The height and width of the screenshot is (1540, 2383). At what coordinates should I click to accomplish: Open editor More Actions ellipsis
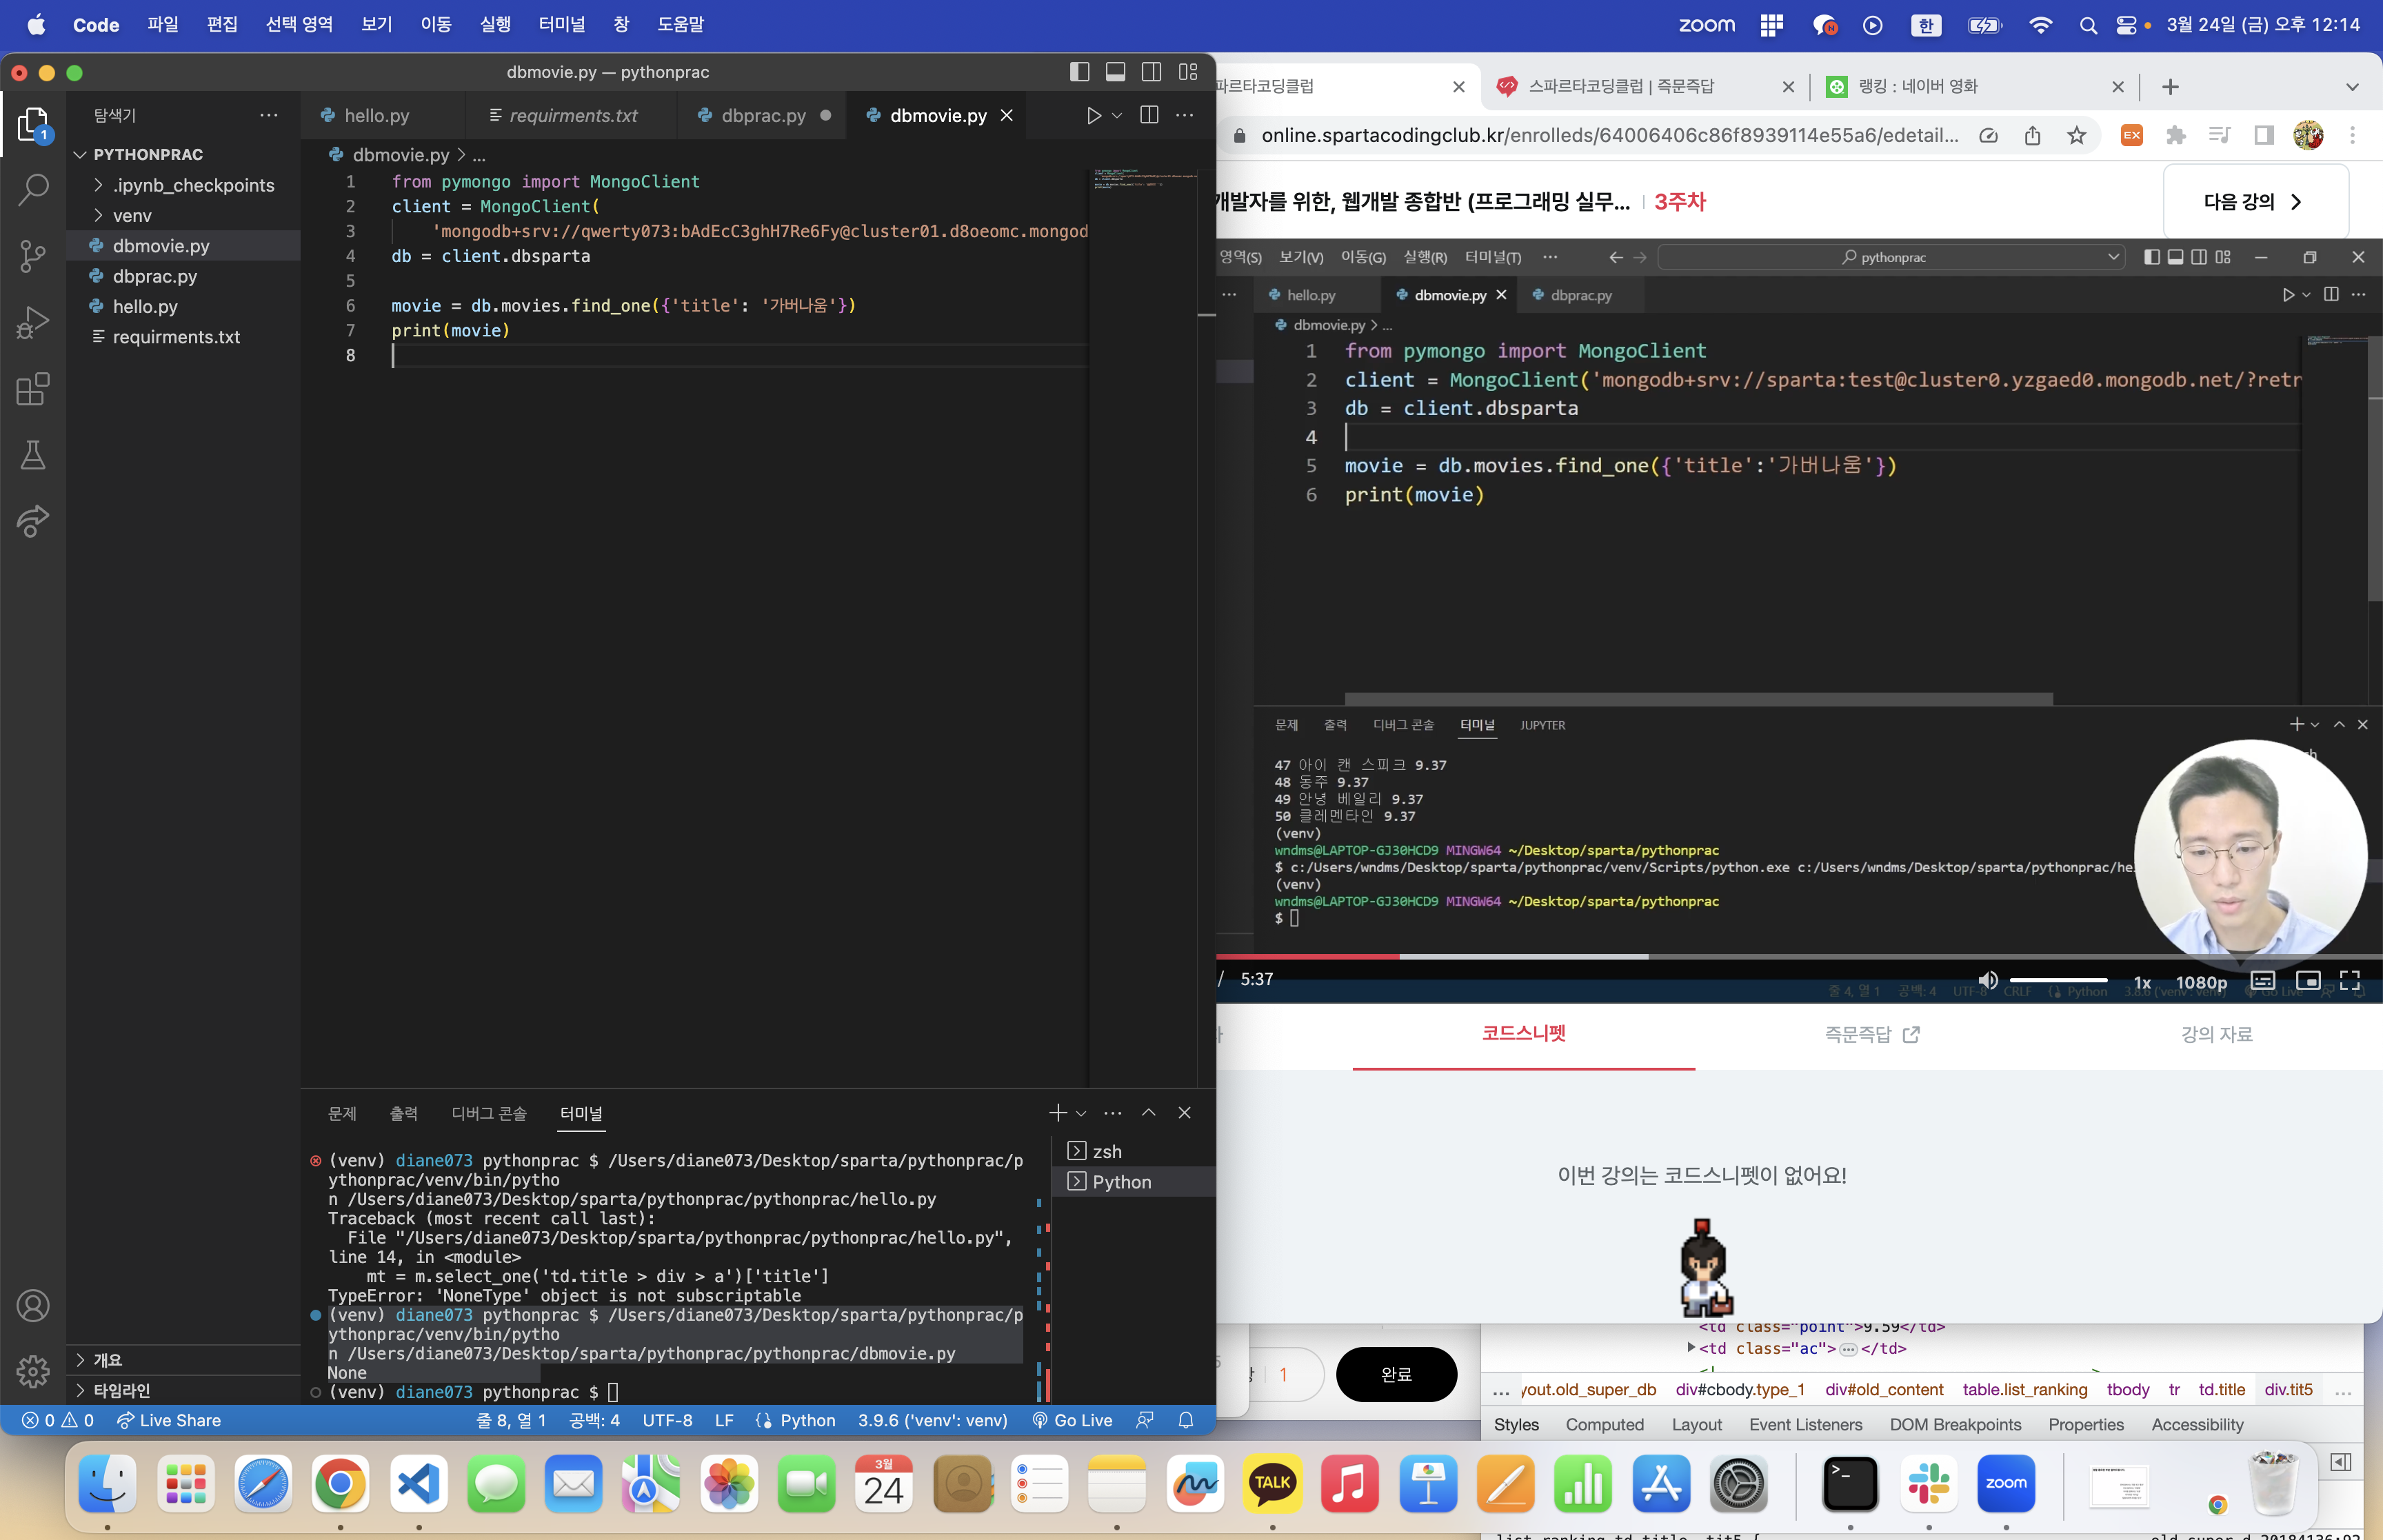click(x=1185, y=115)
